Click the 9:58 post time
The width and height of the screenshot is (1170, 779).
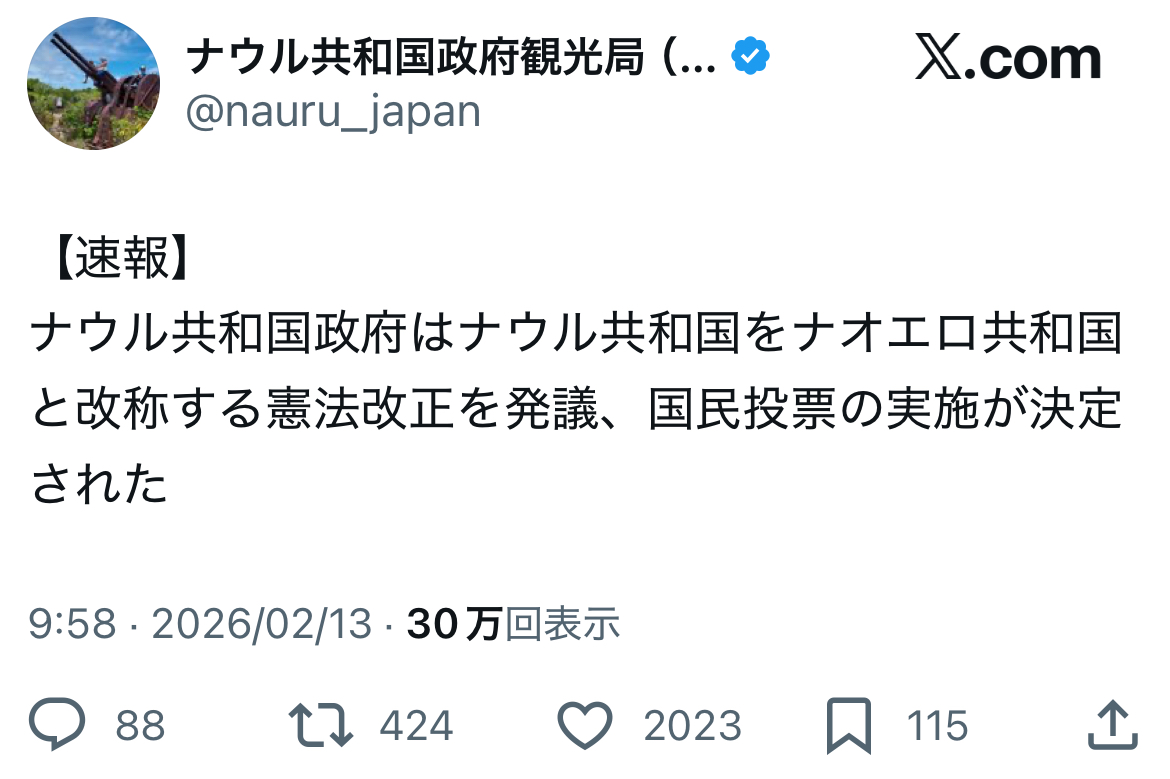pos(72,624)
